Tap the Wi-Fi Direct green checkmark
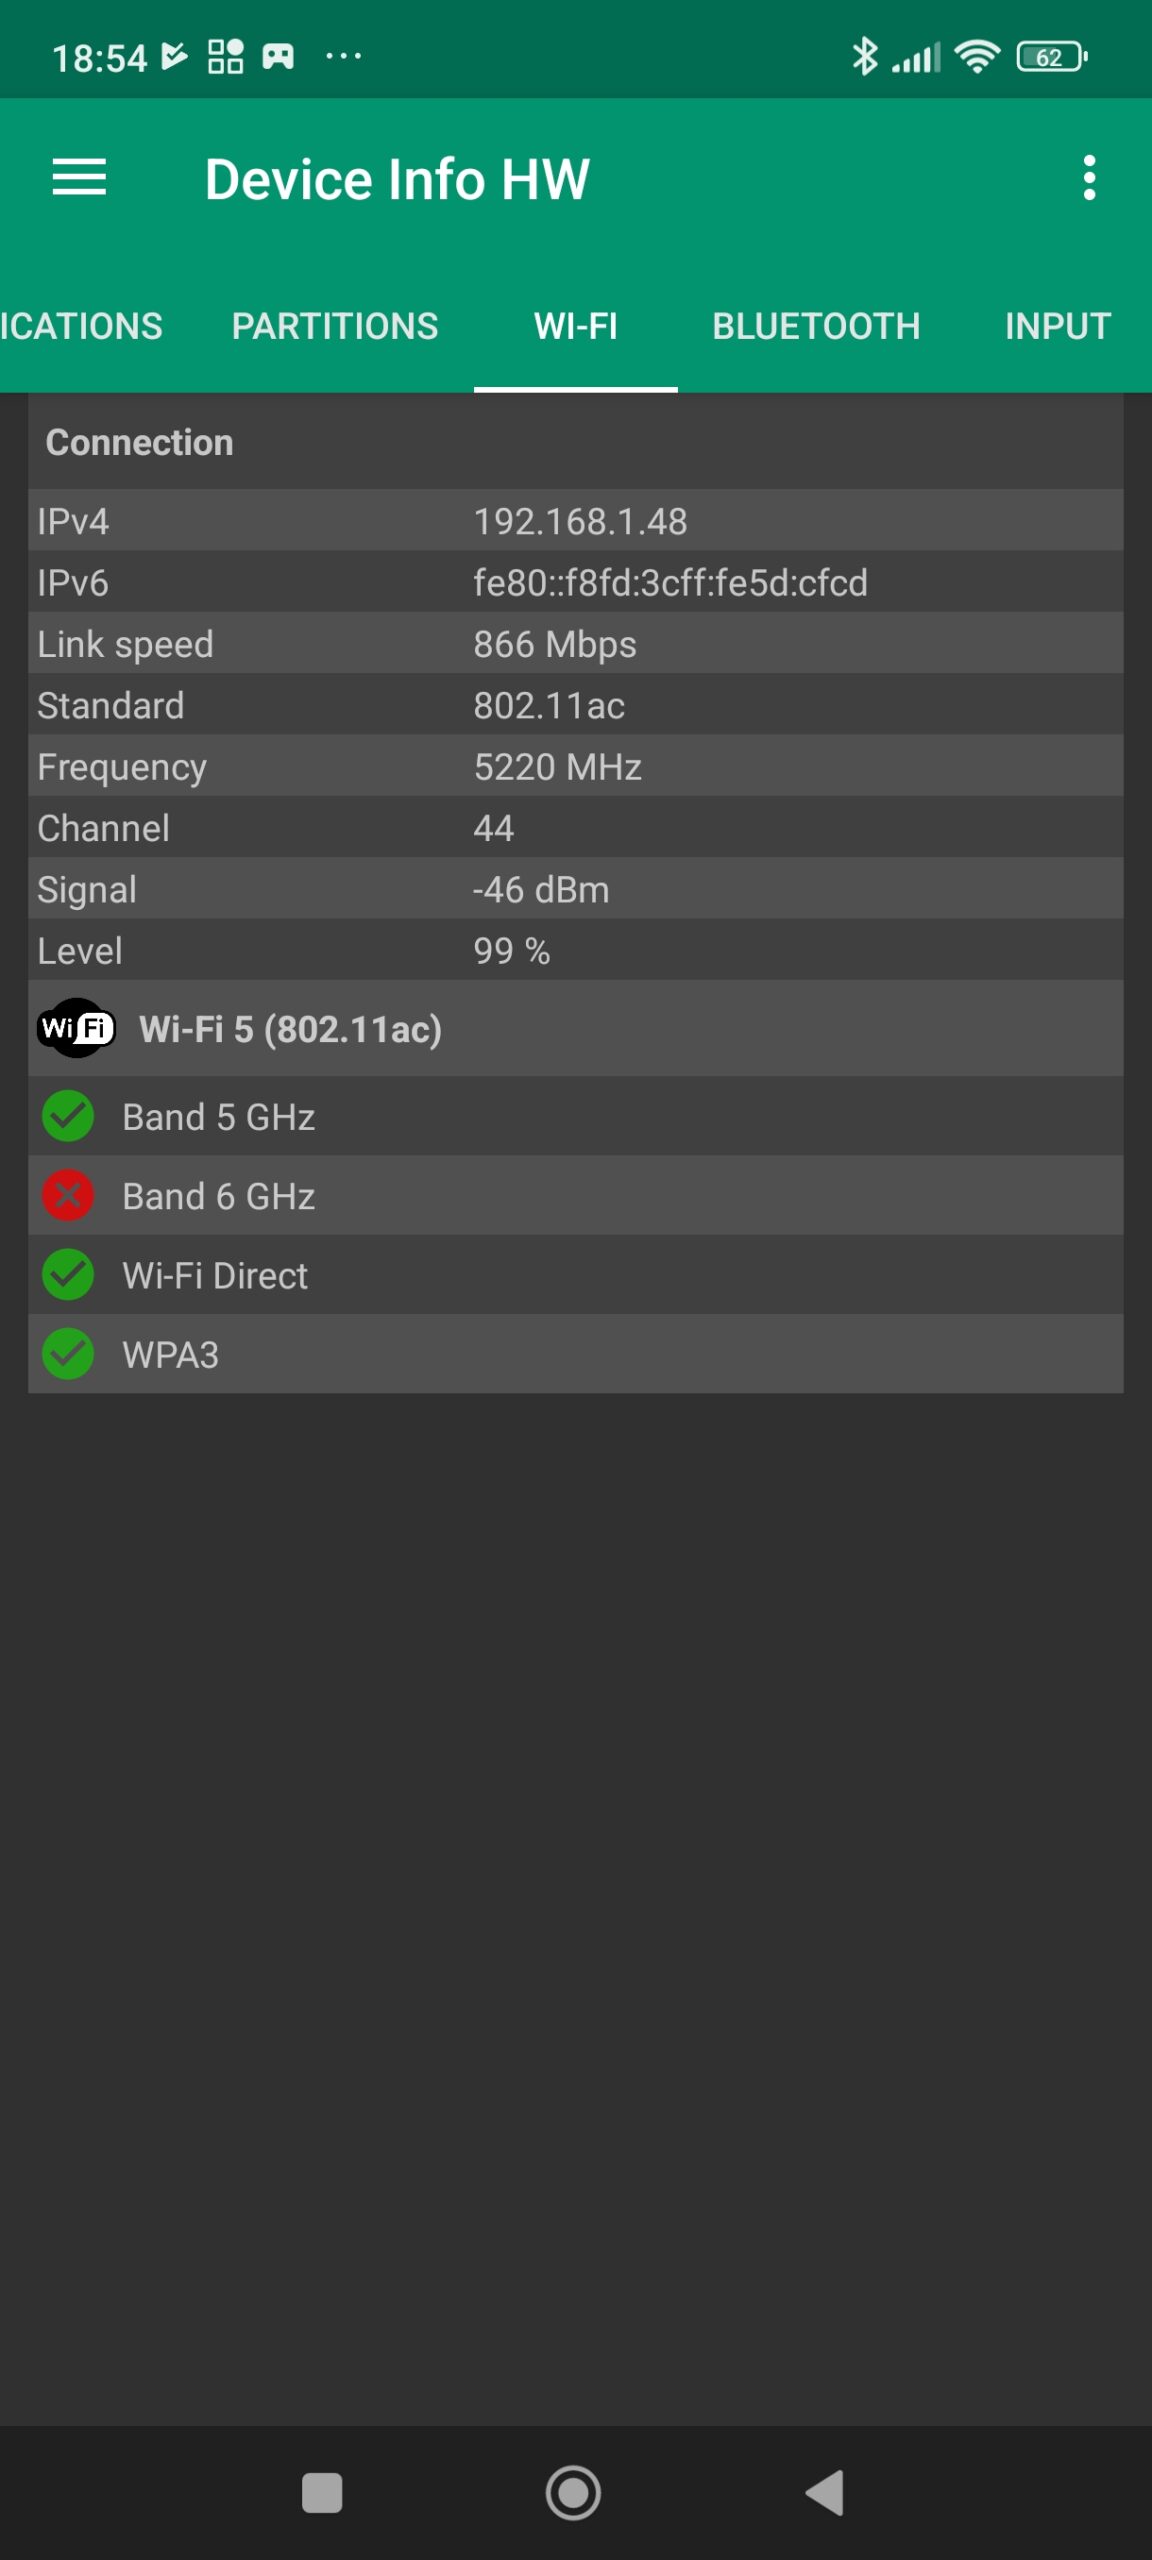 click(68, 1275)
